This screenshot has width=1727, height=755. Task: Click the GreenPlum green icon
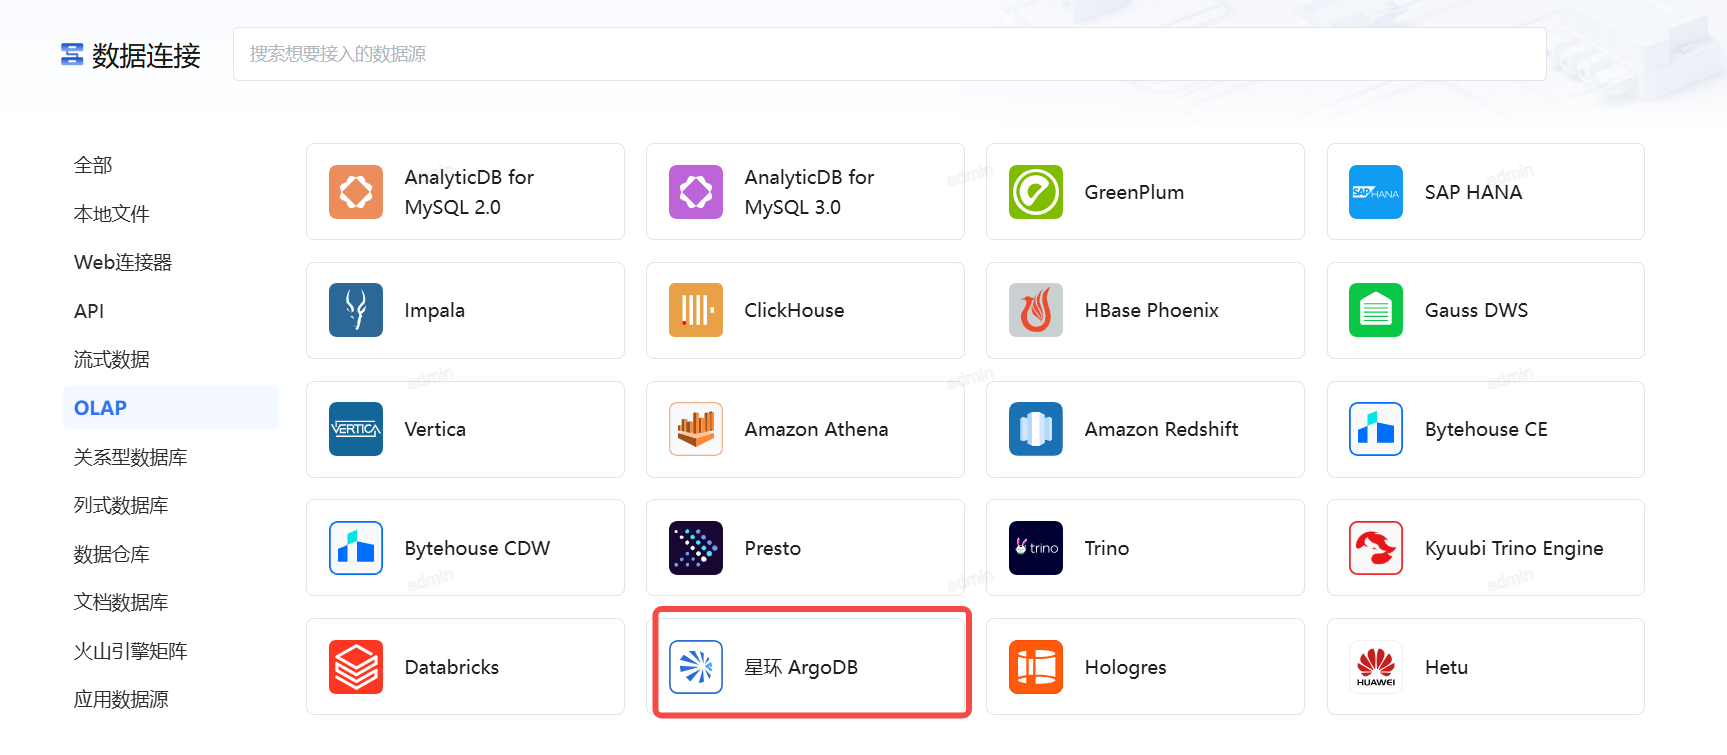pyautogui.click(x=1035, y=192)
